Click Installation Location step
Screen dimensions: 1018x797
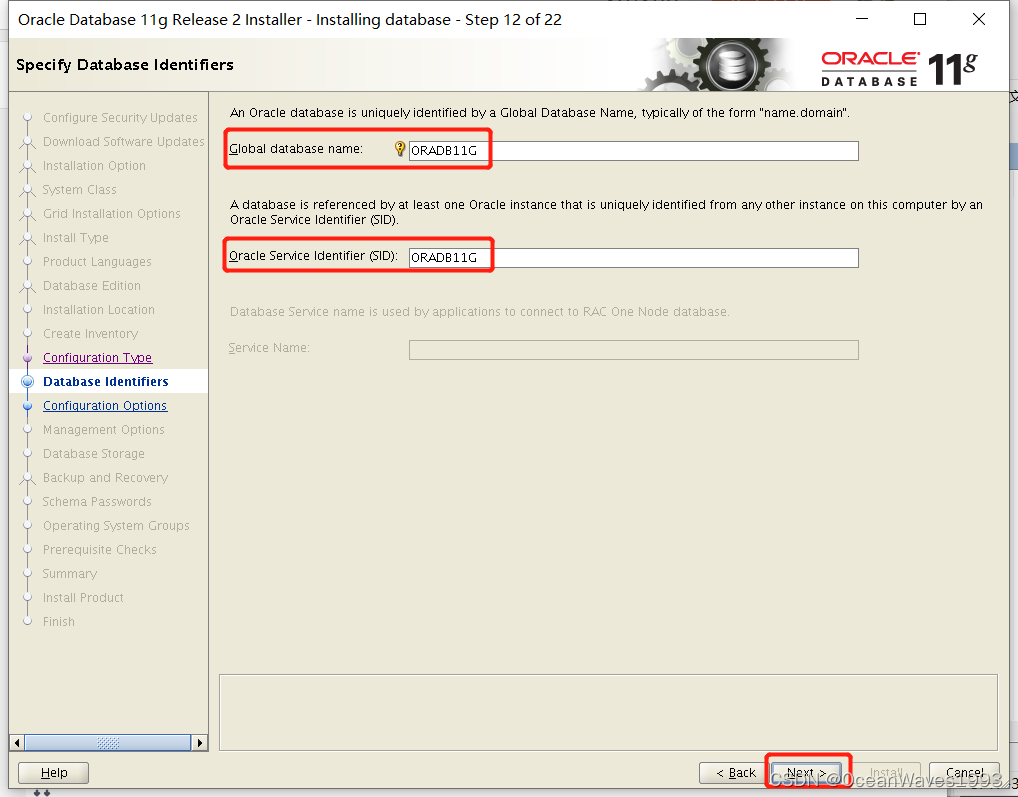point(99,310)
